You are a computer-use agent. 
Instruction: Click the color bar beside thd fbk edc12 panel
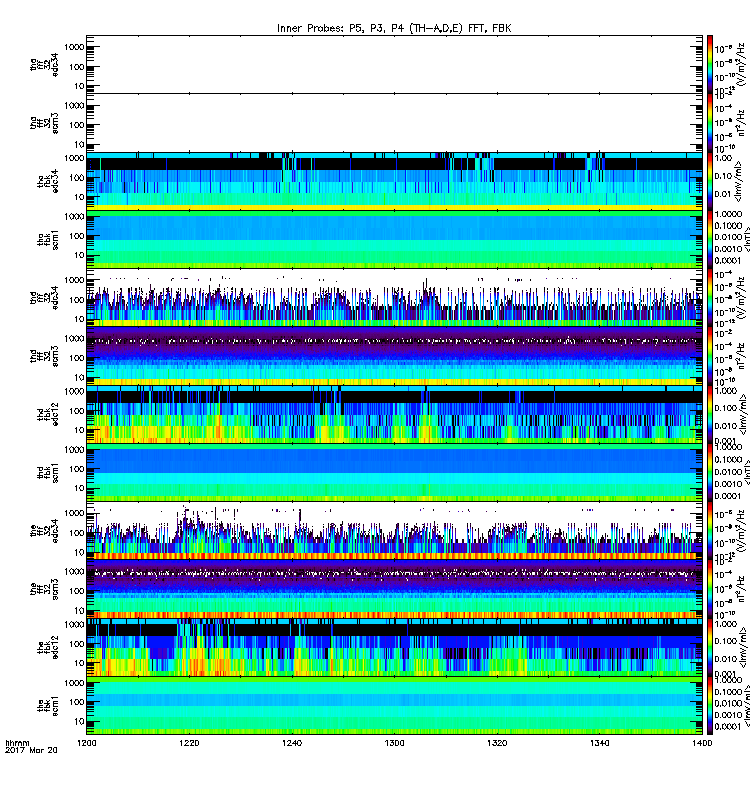click(x=710, y=414)
